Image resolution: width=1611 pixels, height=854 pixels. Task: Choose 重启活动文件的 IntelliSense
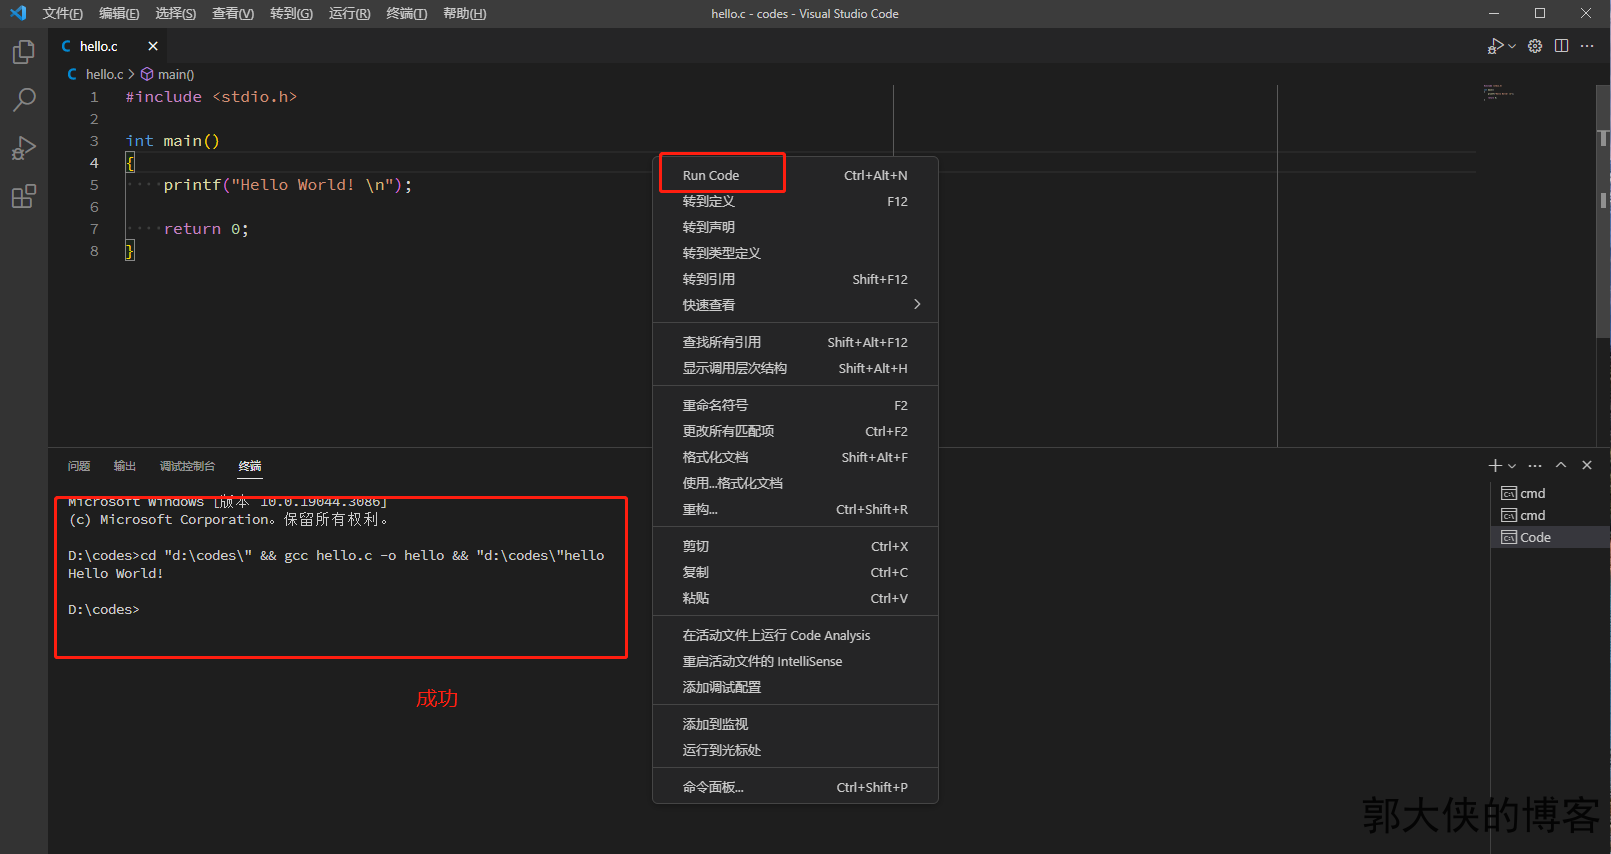click(x=795, y=661)
